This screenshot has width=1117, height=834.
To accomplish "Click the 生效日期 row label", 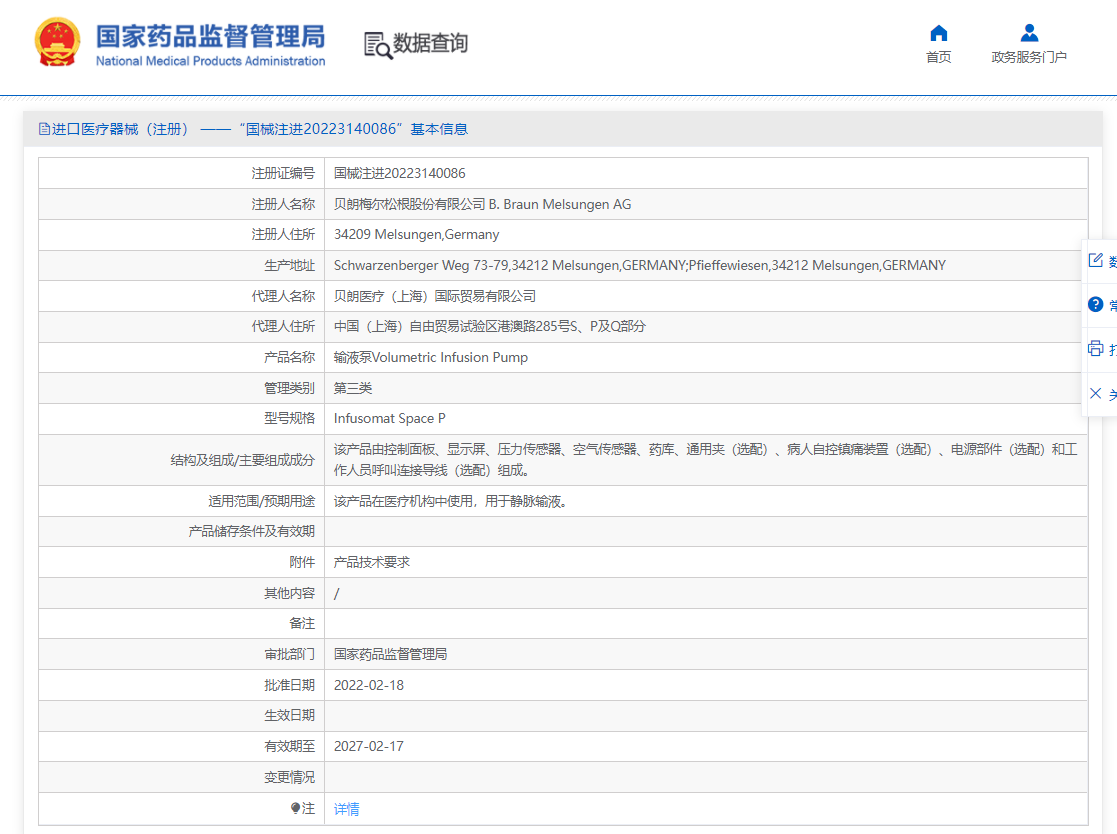I will tap(289, 716).
